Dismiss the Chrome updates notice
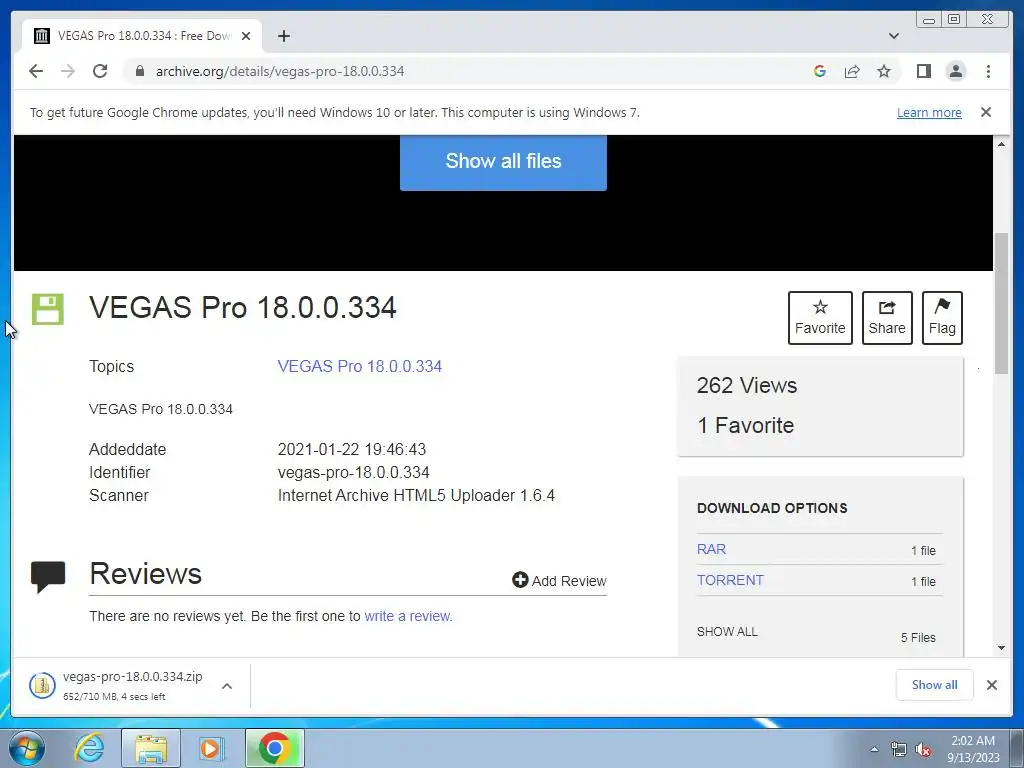The image size is (1024, 768). (986, 112)
